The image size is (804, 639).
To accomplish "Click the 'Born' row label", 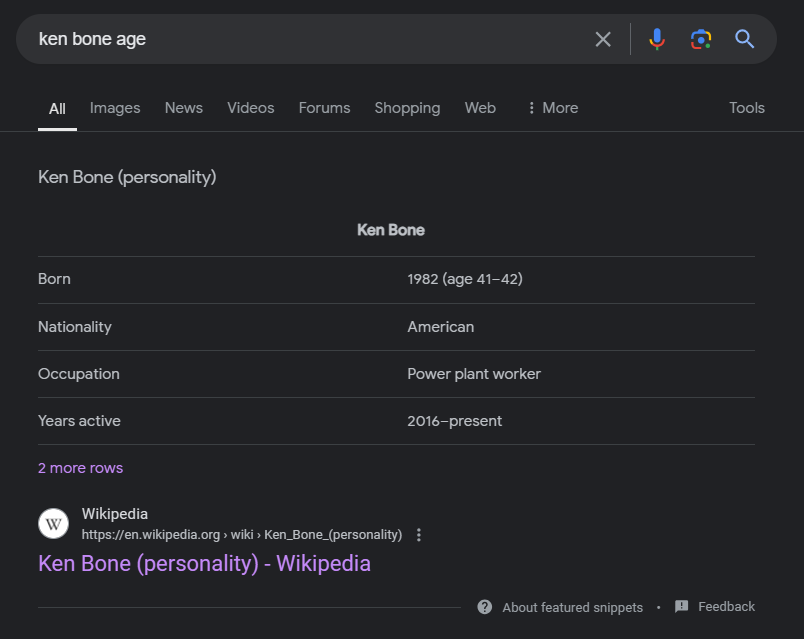I will (x=54, y=279).
